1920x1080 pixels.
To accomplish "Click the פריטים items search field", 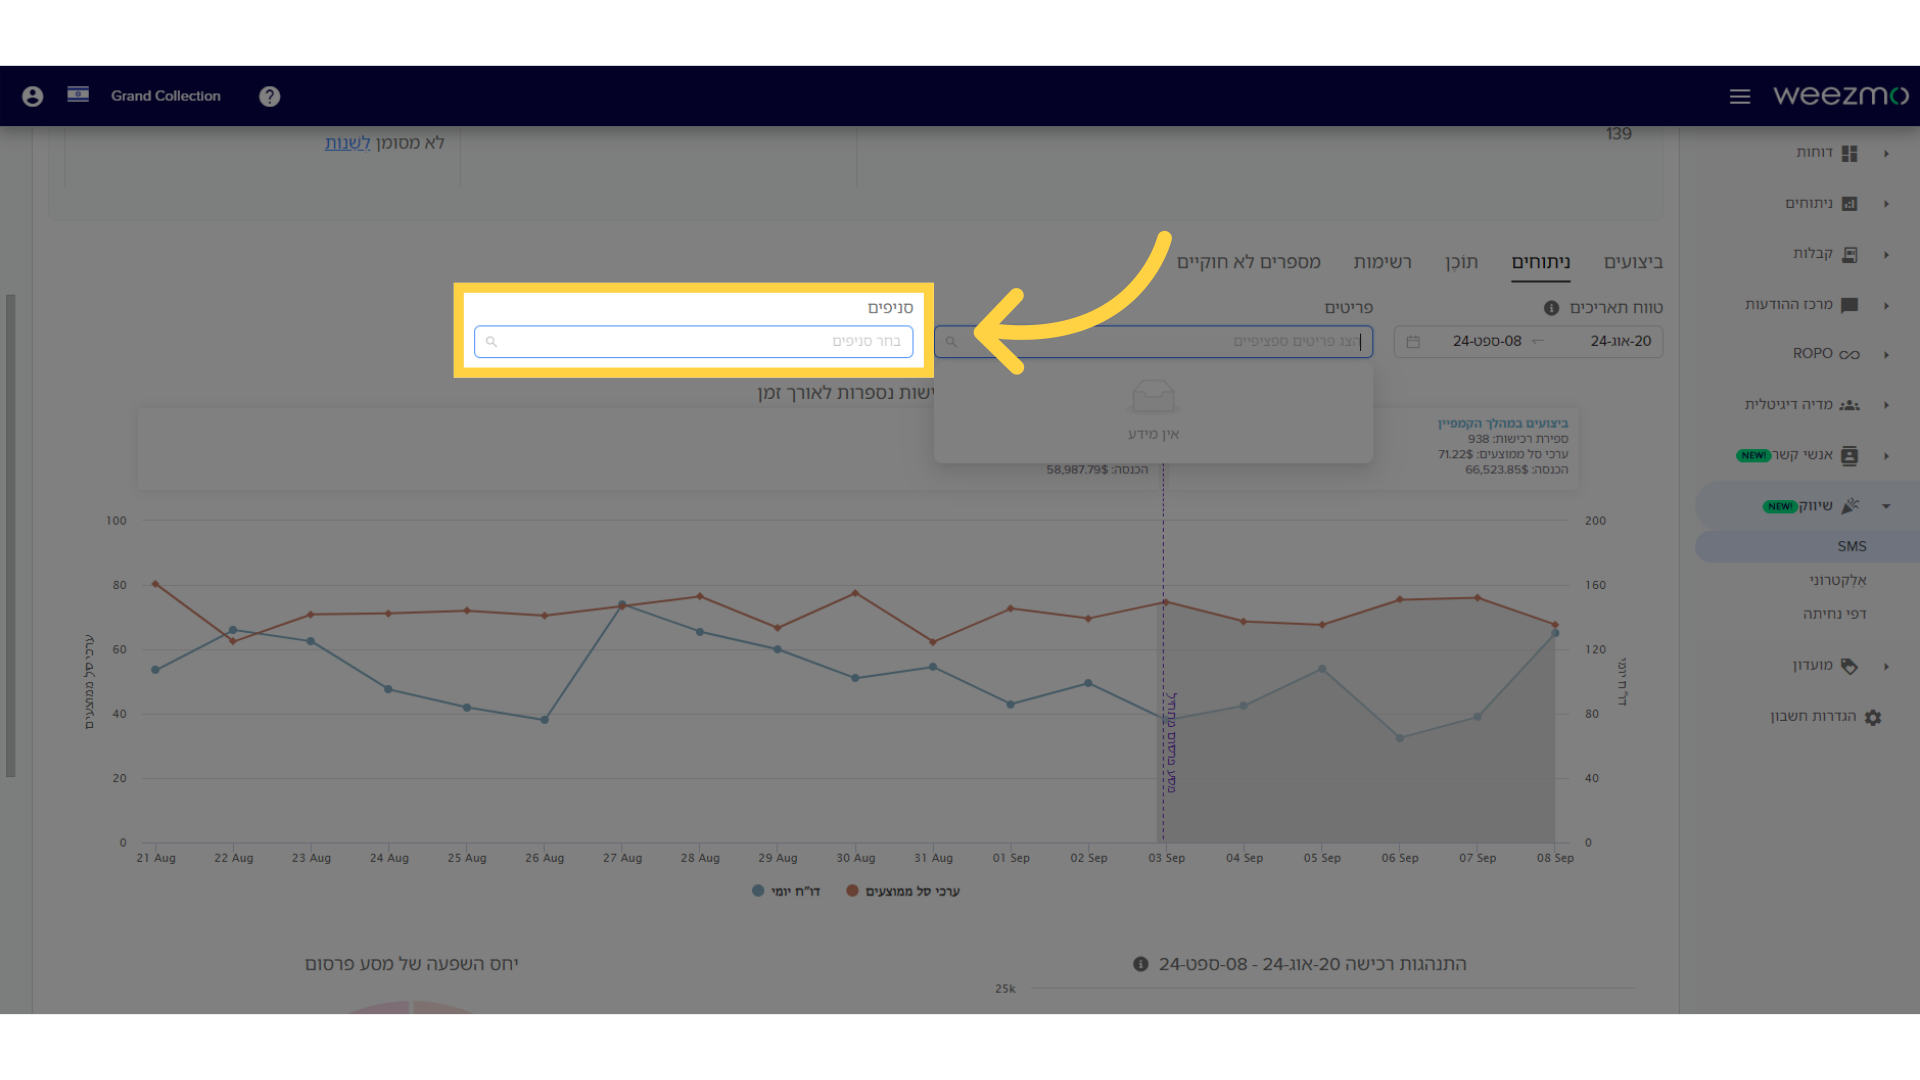I will pos(1153,342).
